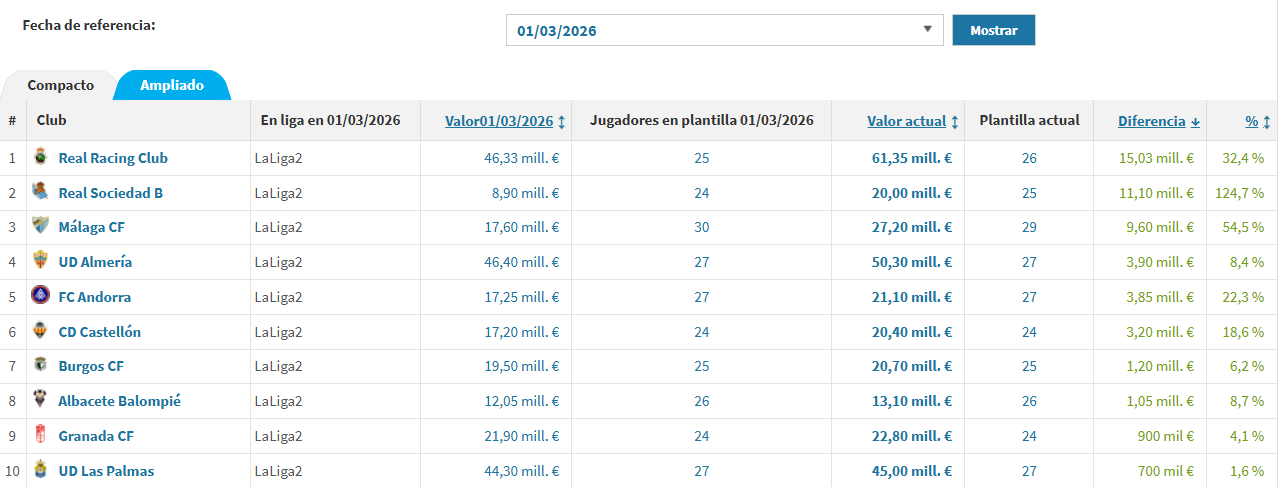This screenshot has width=1278, height=487.
Task: Click the FC Andorra crest icon
Action: tap(40, 296)
